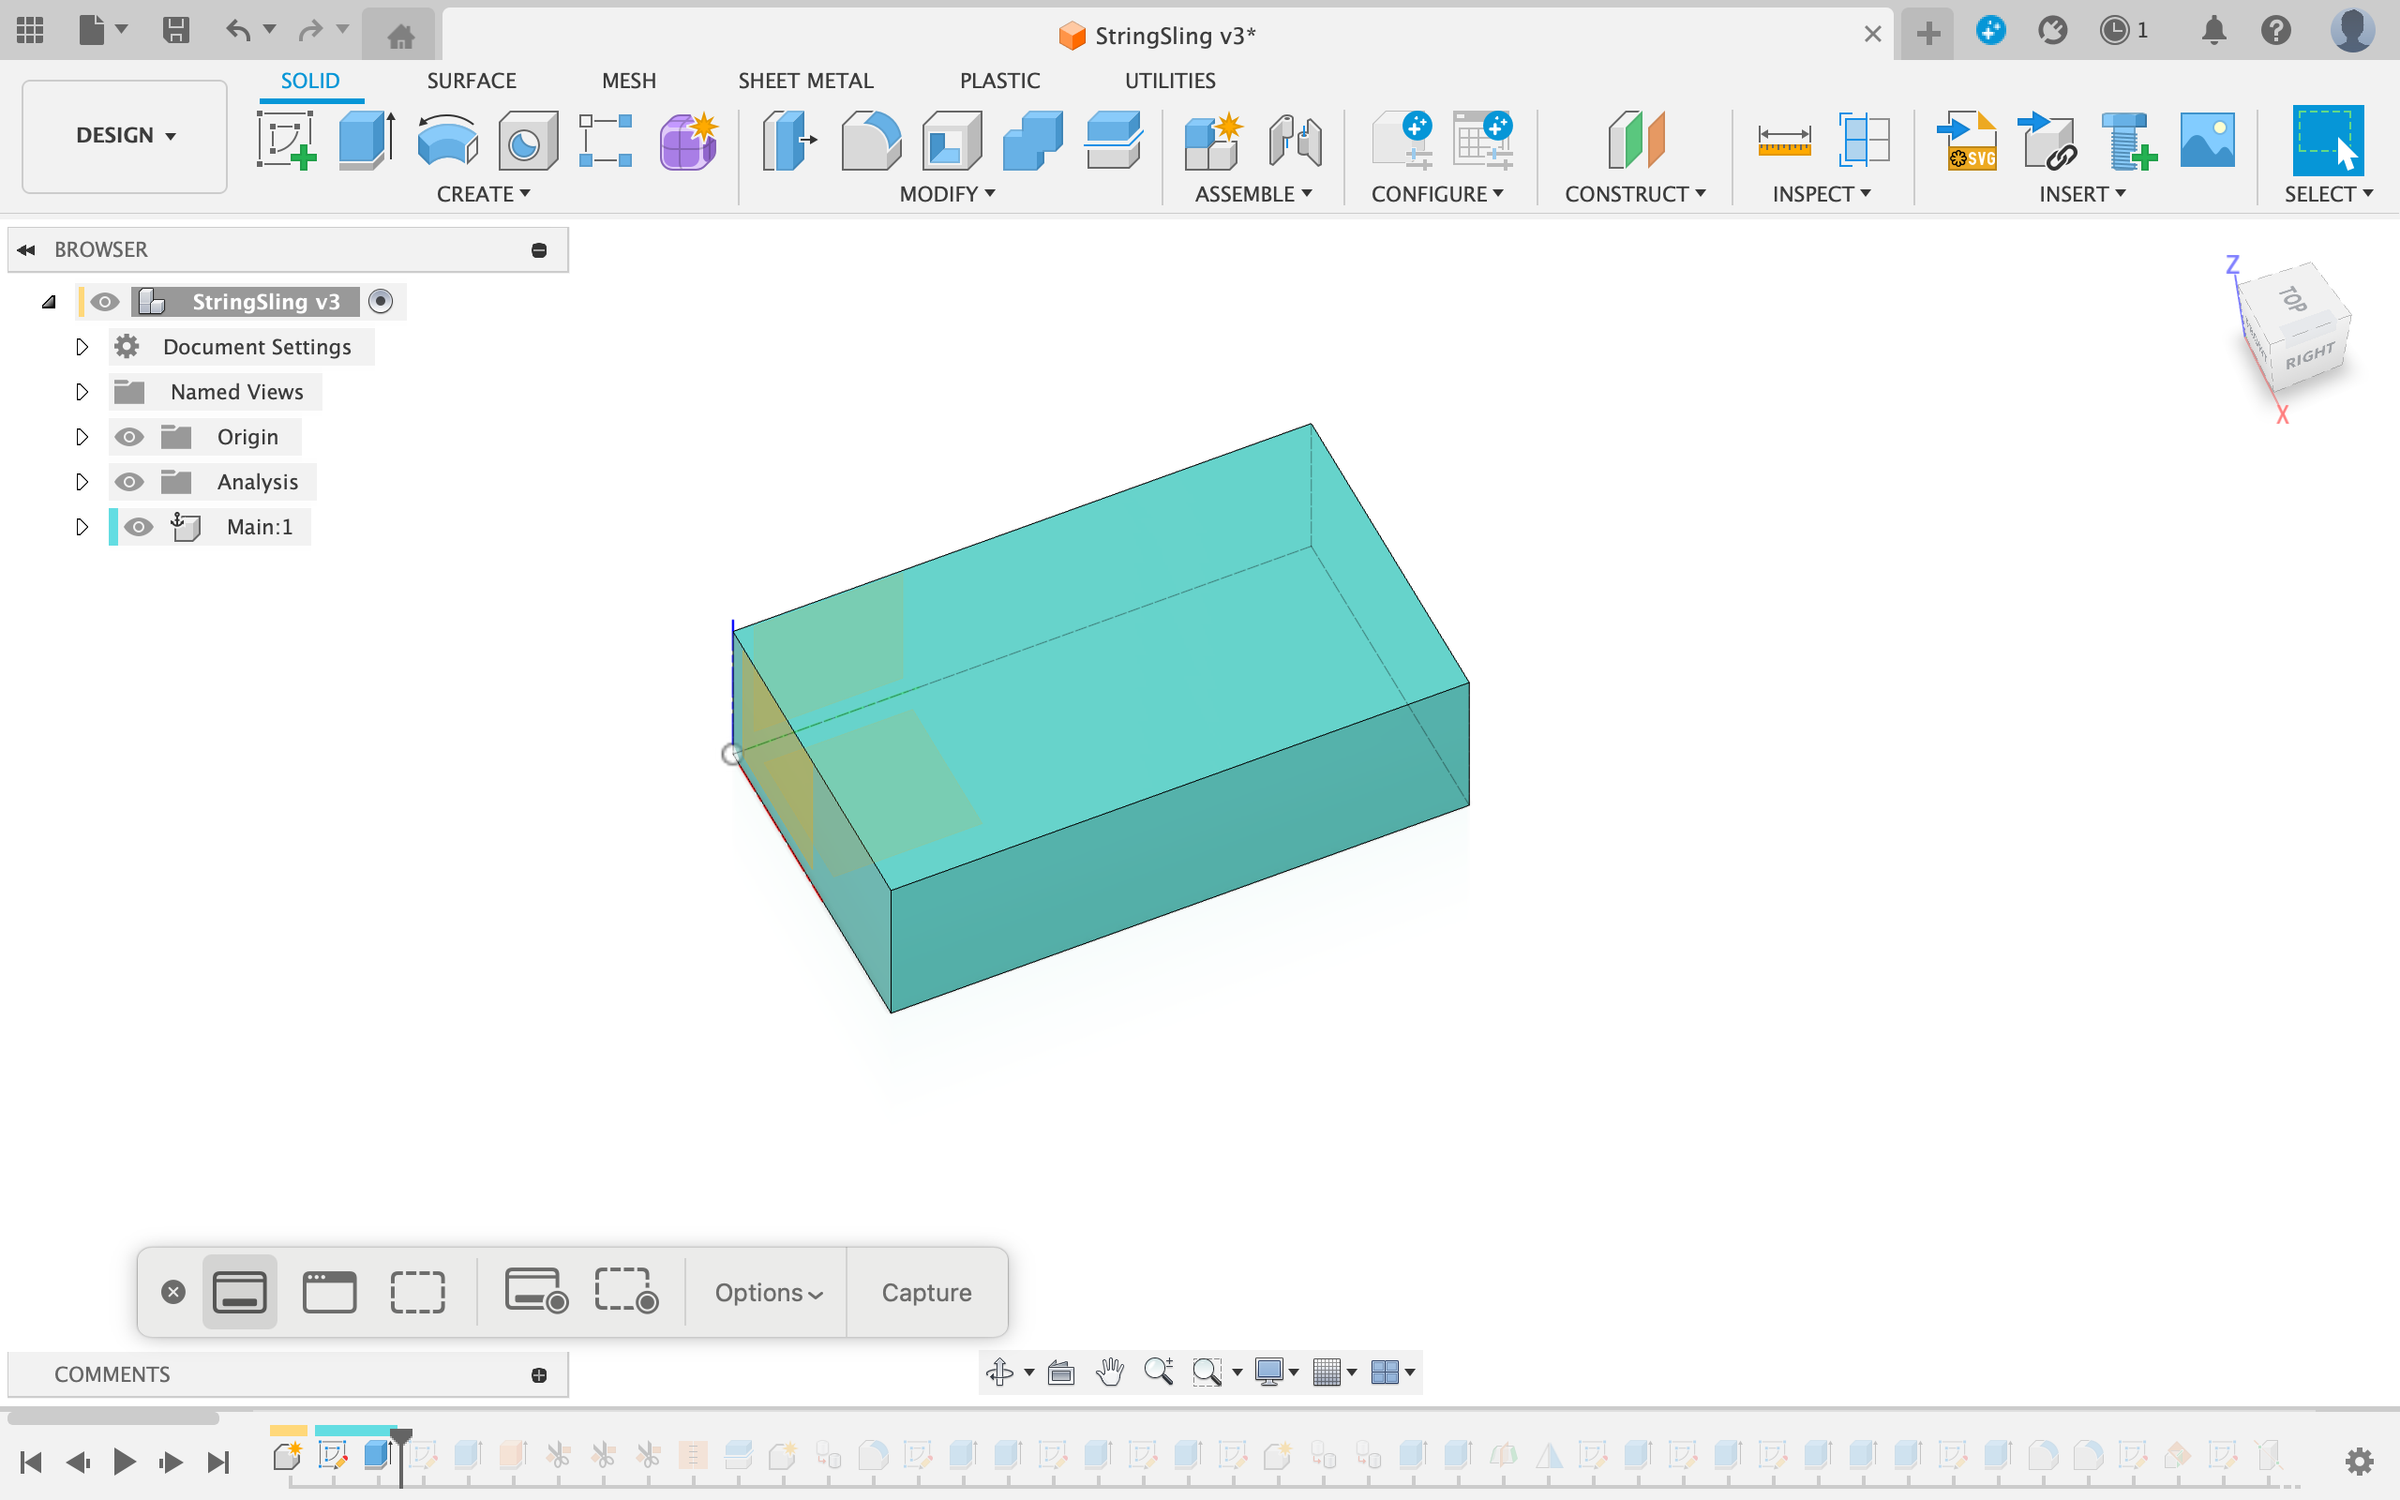This screenshot has width=2400, height=1500.
Task: Expand the Document Settings tree node
Action: (82, 347)
